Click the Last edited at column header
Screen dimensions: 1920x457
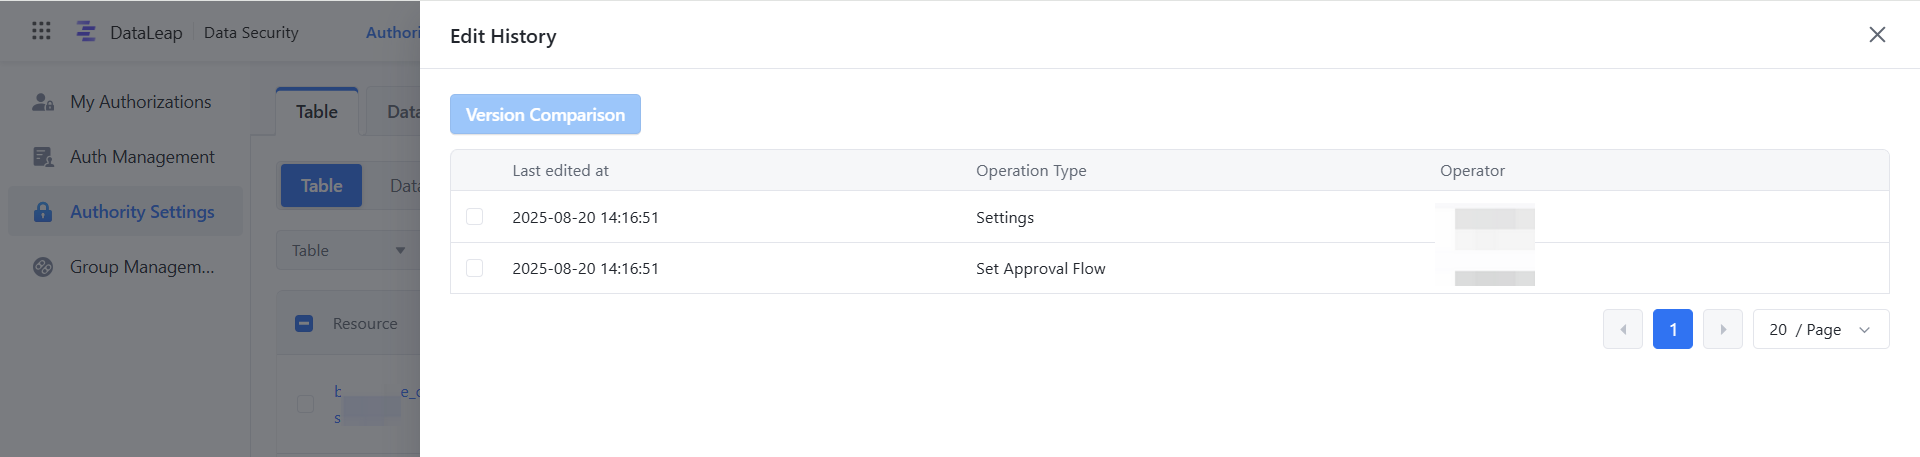click(x=560, y=171)
